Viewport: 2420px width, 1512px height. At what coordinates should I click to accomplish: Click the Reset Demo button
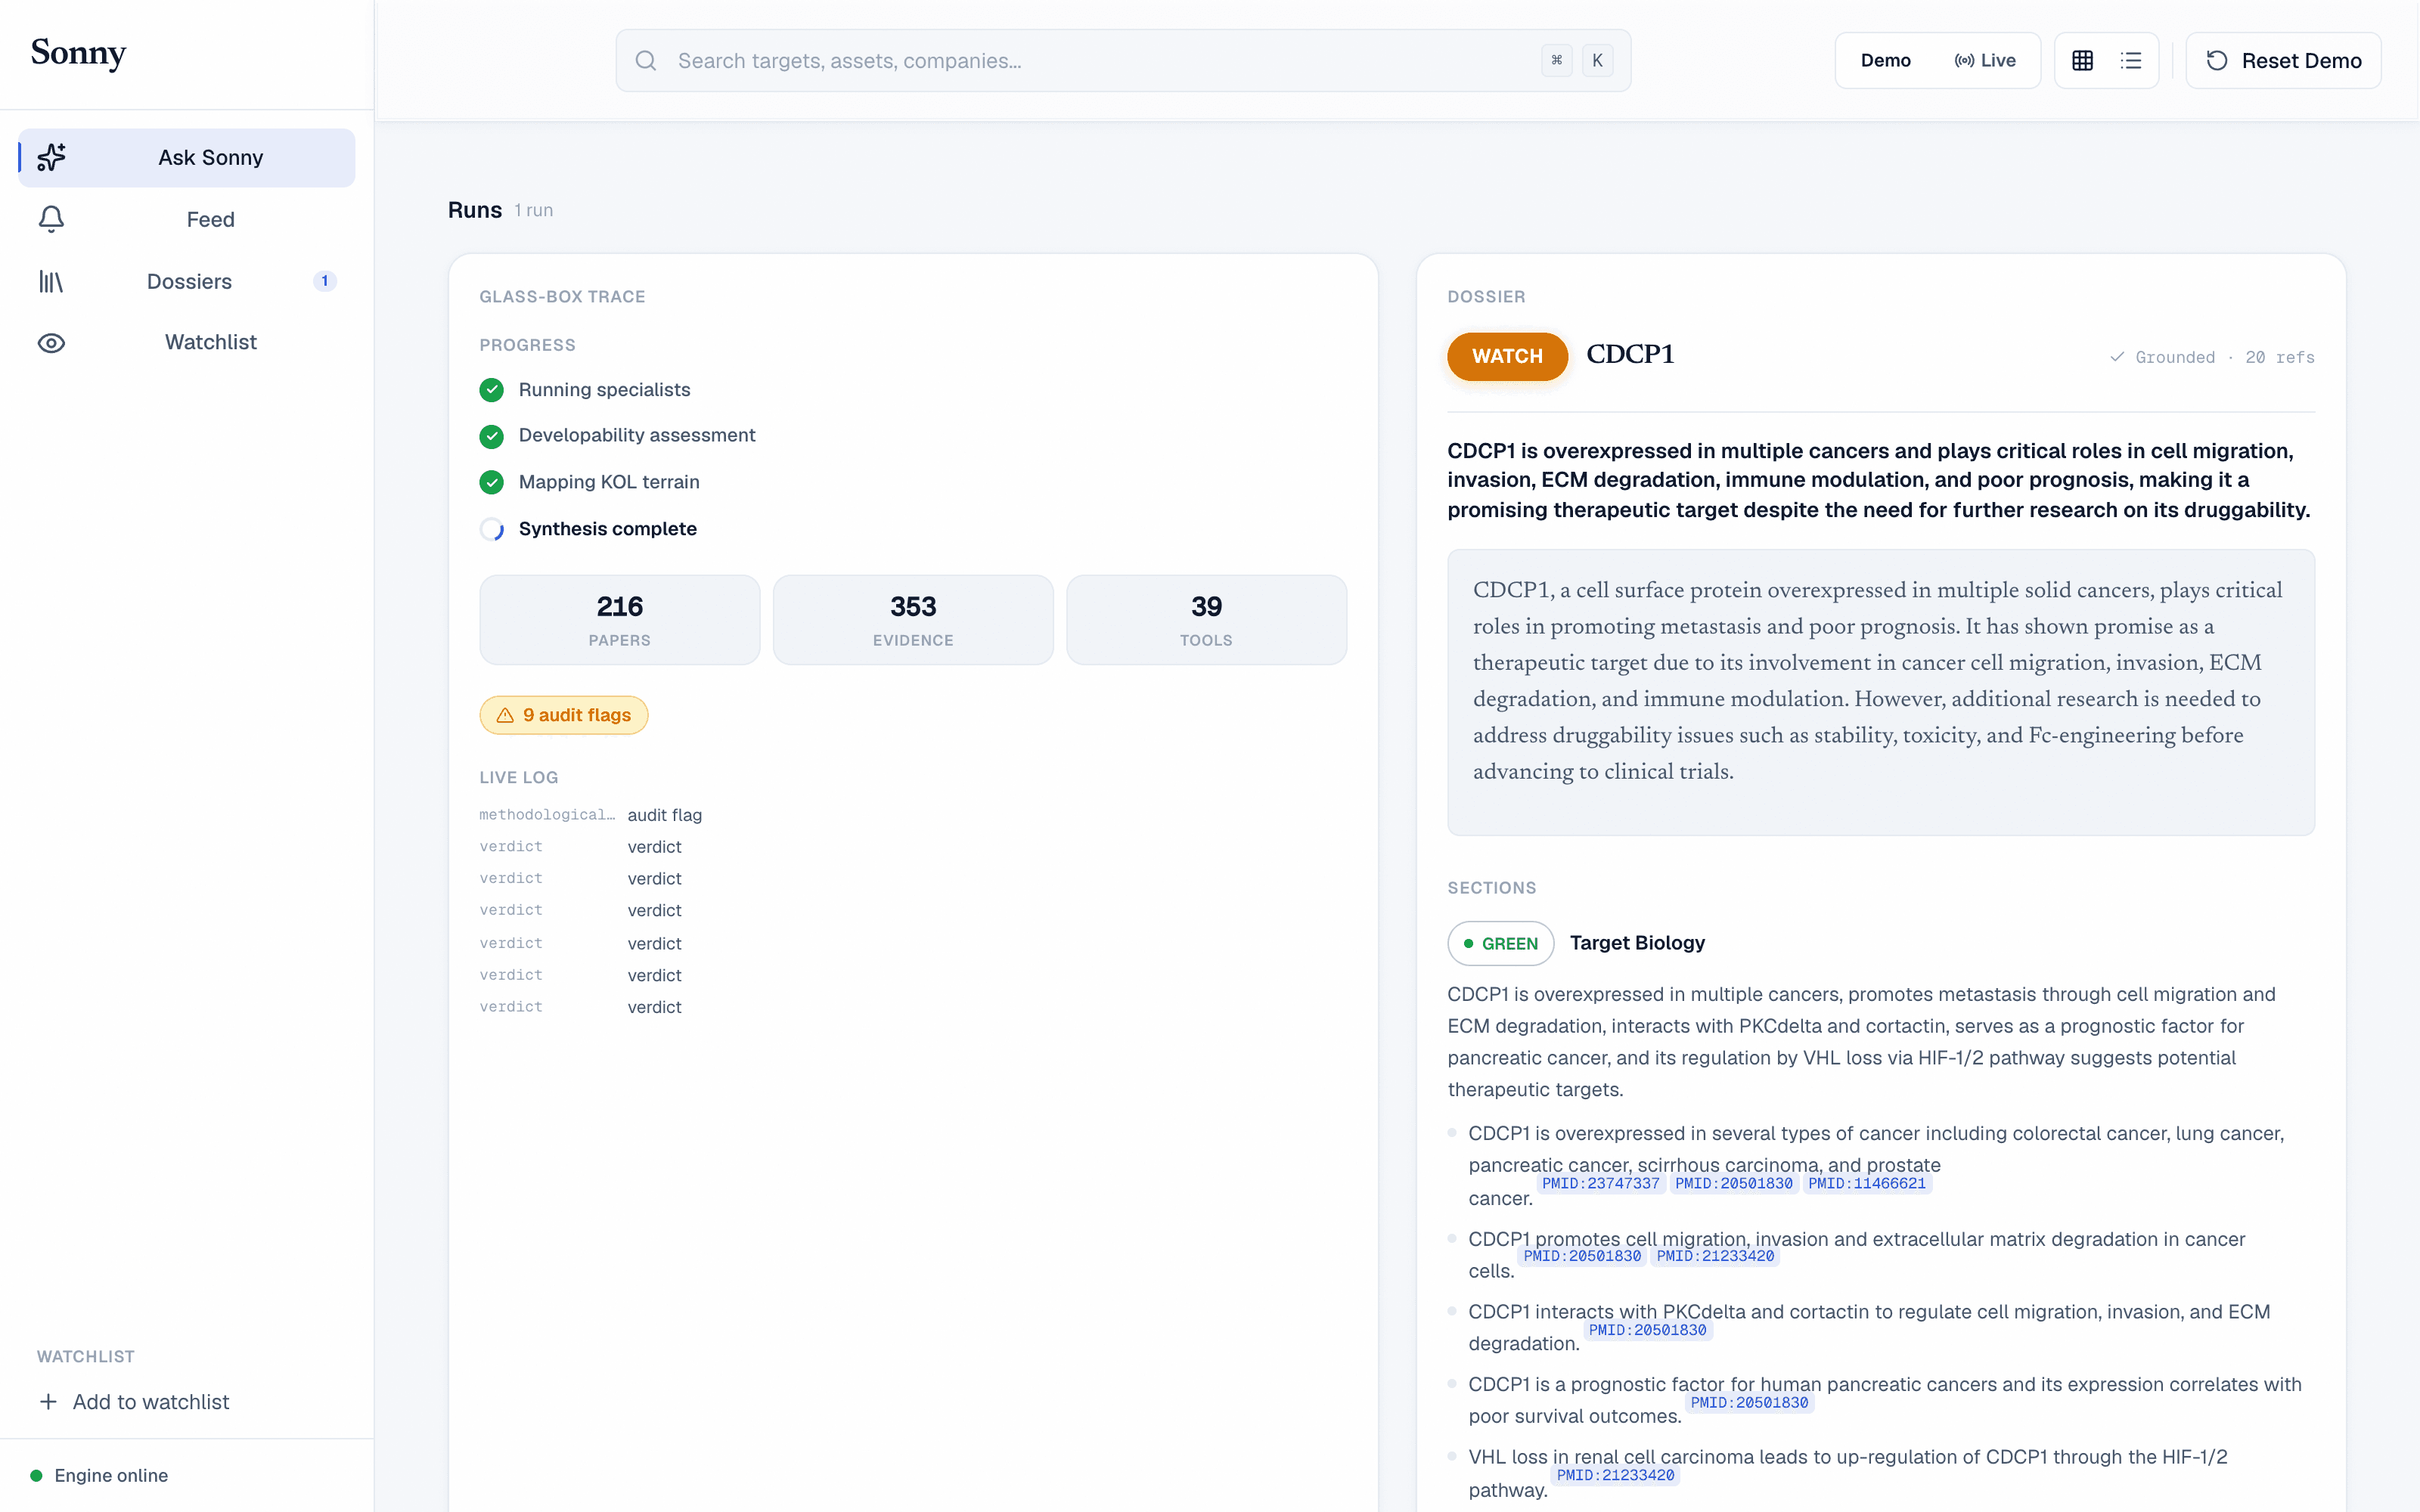tap(2283, 61)
